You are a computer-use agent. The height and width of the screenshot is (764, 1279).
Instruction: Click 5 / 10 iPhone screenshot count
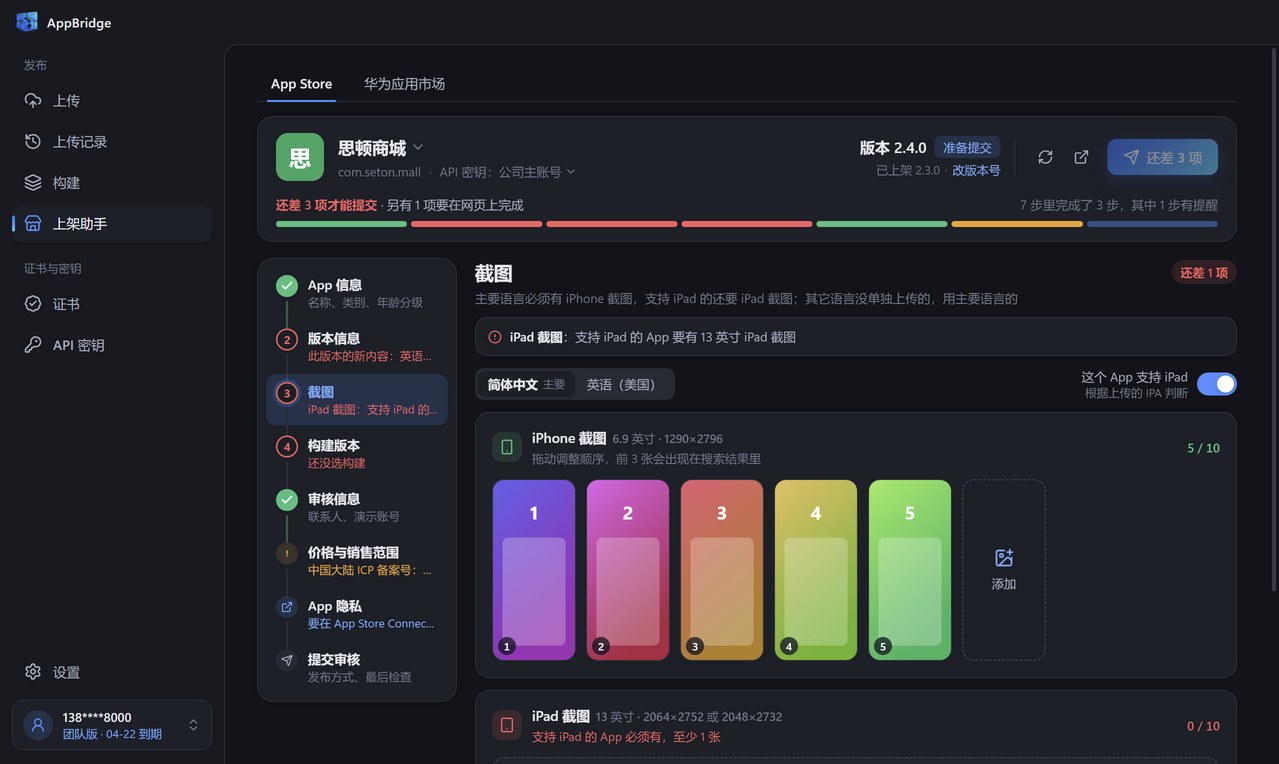pyautogui.click(x=1203, y=448)
